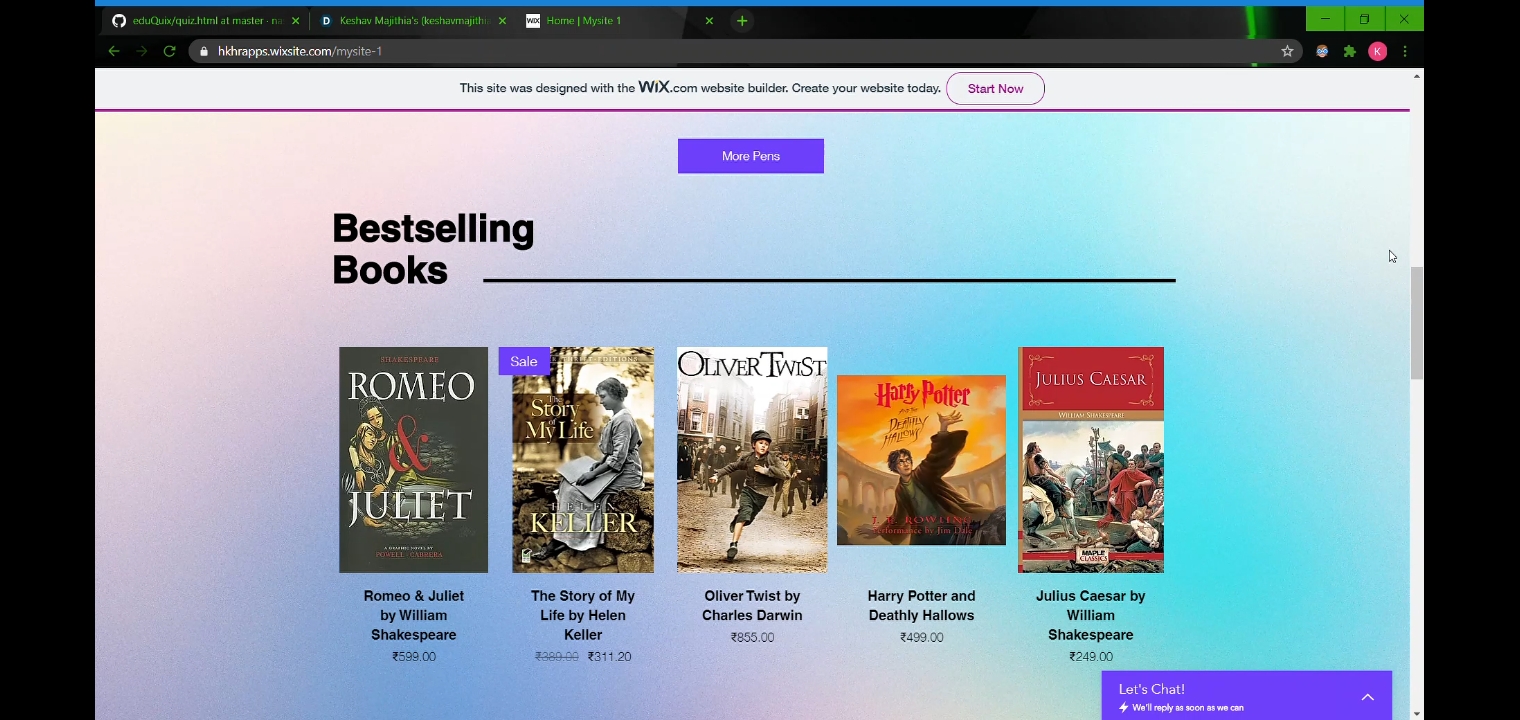Screen dimensions: 1520x720
Task: Click the browser forward arrow
Action: point(142,51)
